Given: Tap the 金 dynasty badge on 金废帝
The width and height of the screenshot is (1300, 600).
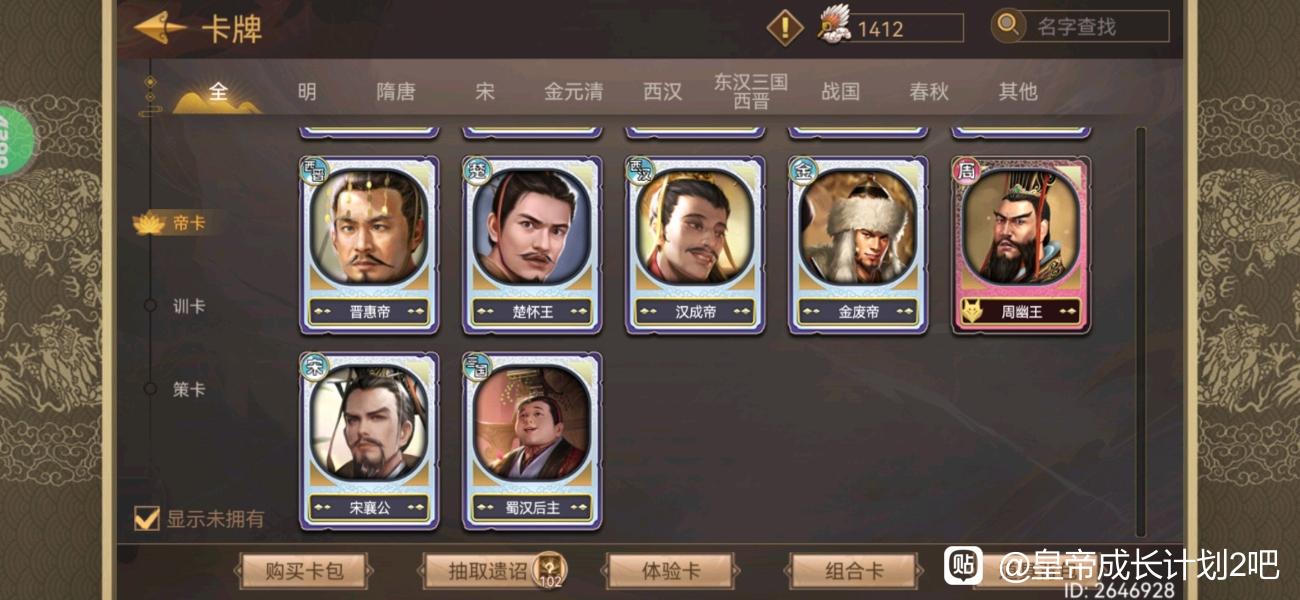Looking at the screenshot, I should 804,171.
